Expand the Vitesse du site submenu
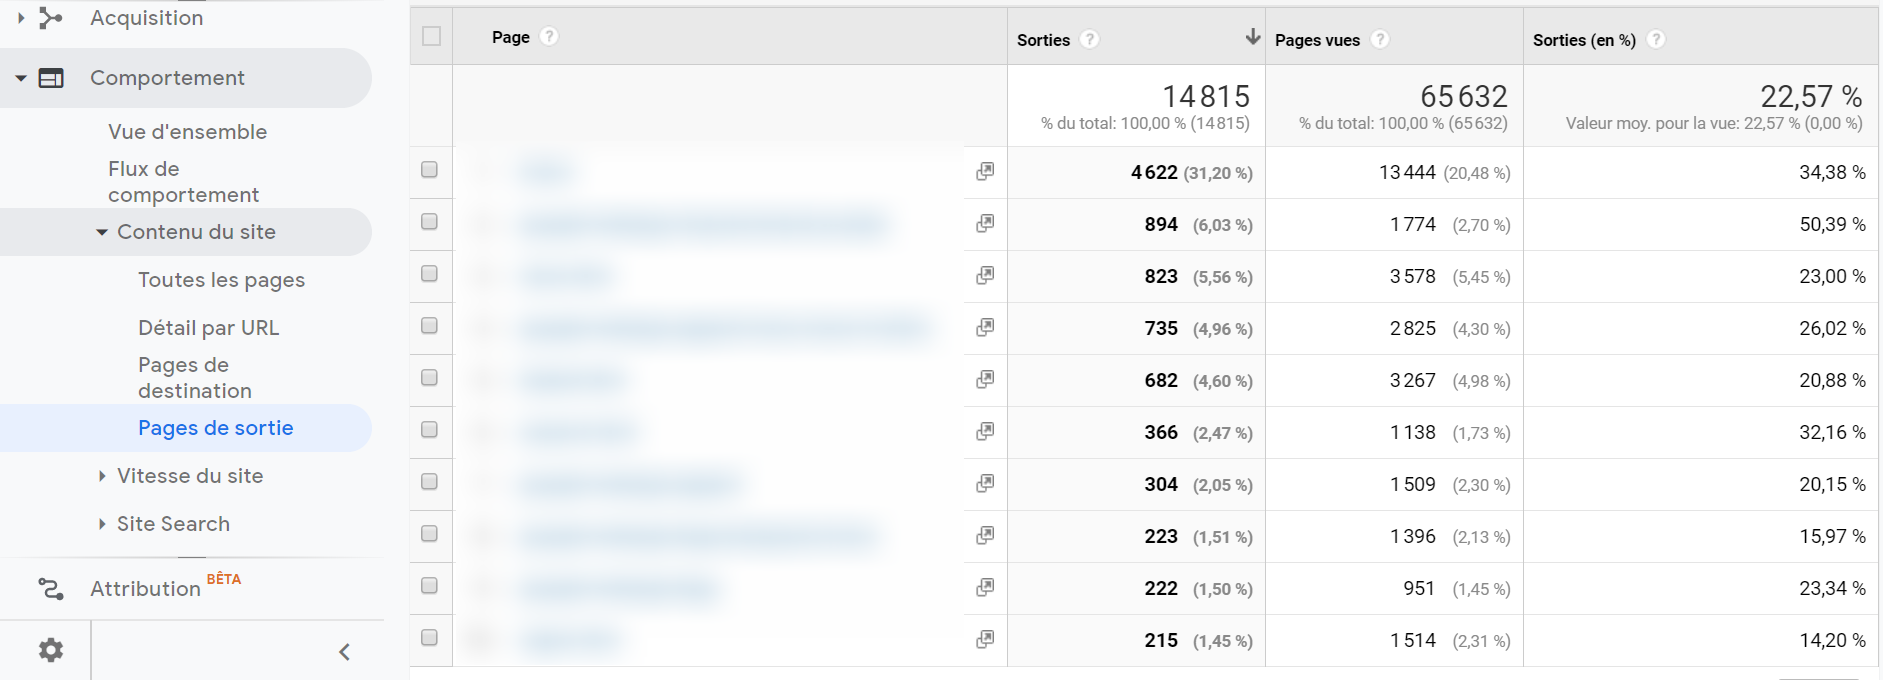The height and width of the screenshot is (680, 1883). (102, 476)
